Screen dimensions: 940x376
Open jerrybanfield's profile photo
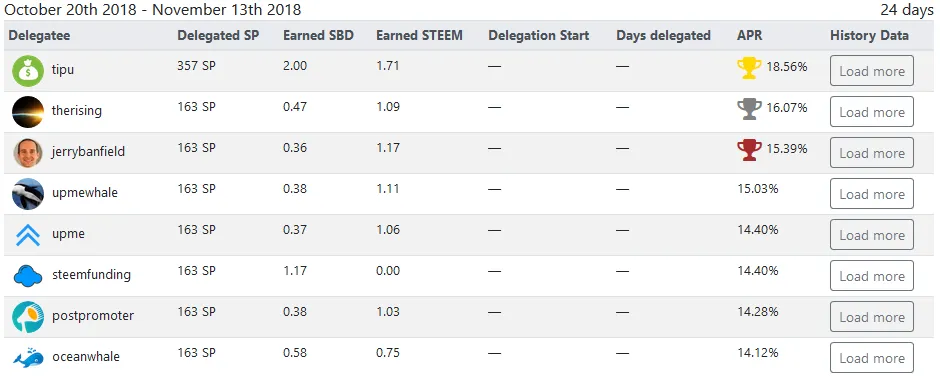click(28, 152)
